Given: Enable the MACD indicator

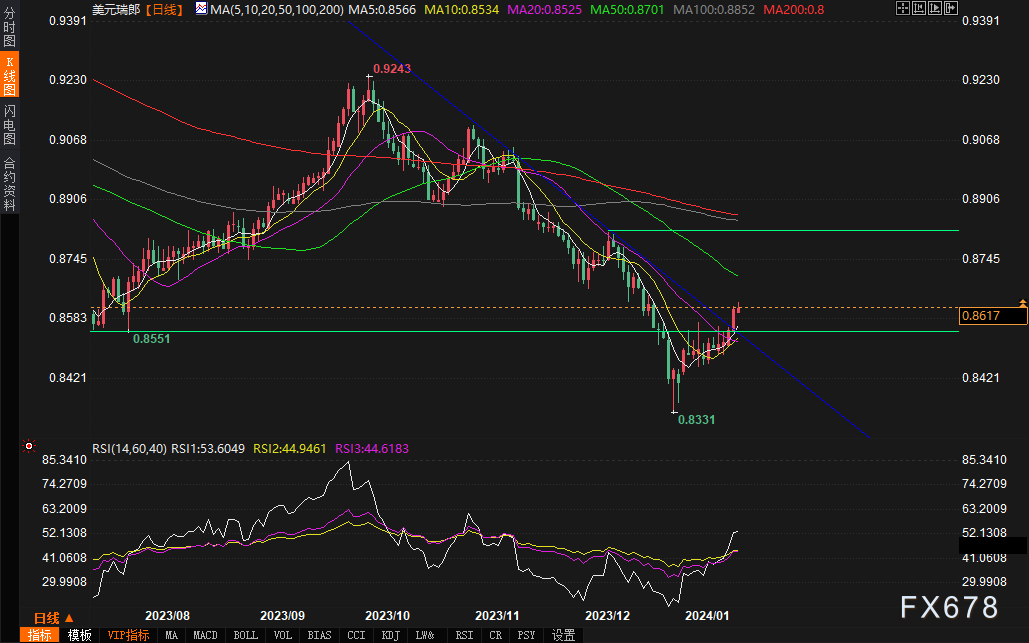Looking at the screenshot, I should (205, 635).
